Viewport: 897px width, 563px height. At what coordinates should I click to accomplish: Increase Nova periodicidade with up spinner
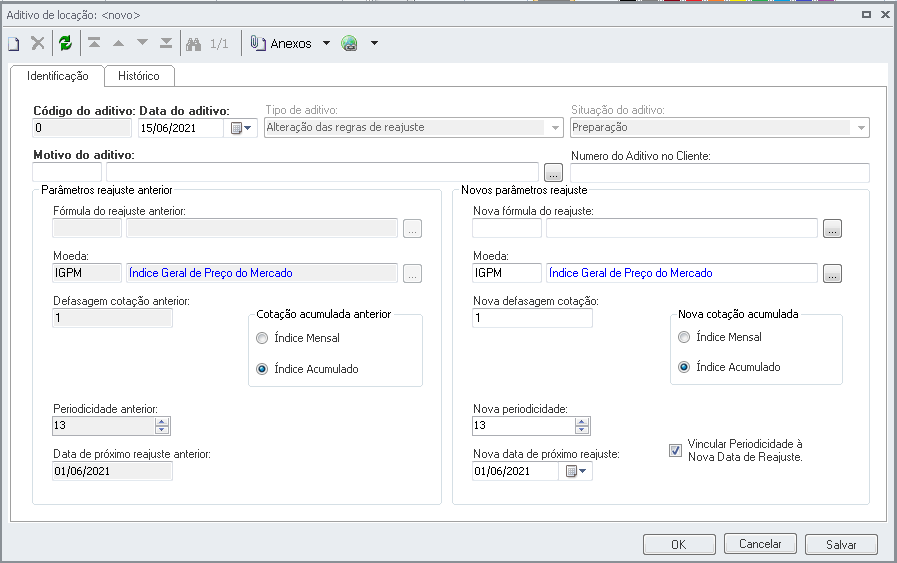pyautogui.click(x=582, y=422)
